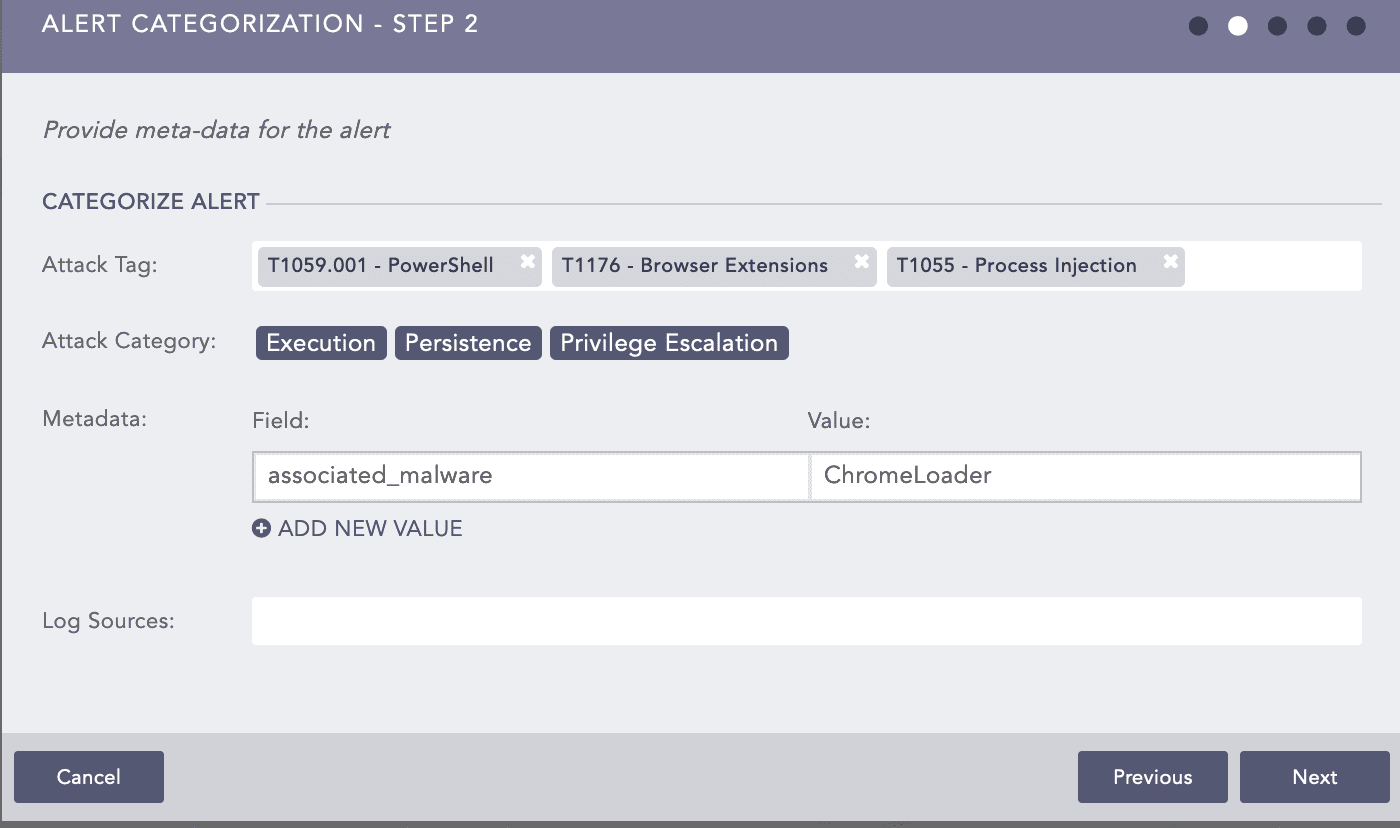Screen dimensions: 1400x828
Task: Edit the associated_malware field name input
Action: tap(530, 476)
